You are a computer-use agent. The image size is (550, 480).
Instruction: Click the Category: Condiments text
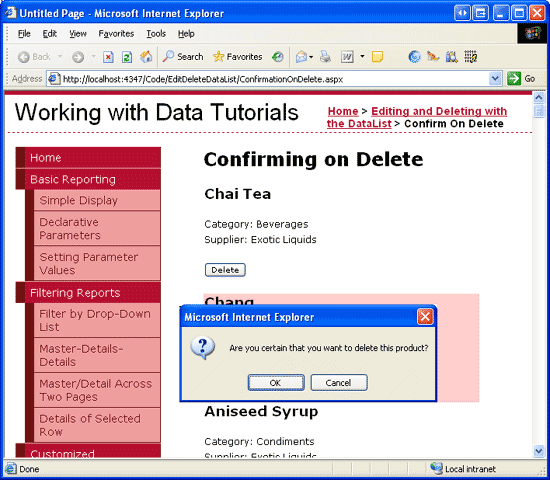pyautogui.click(x=259, y=441)
